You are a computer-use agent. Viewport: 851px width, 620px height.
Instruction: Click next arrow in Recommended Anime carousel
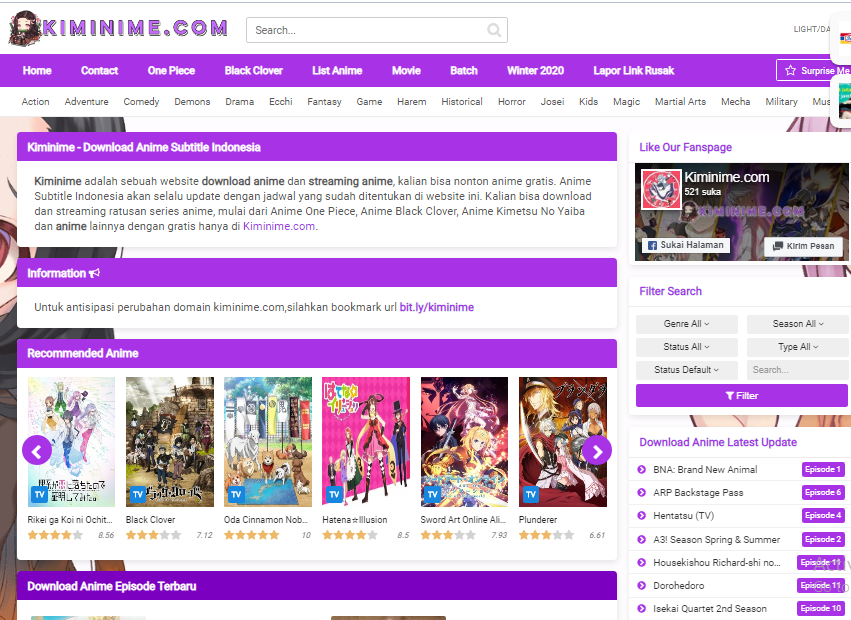[597, 451]
